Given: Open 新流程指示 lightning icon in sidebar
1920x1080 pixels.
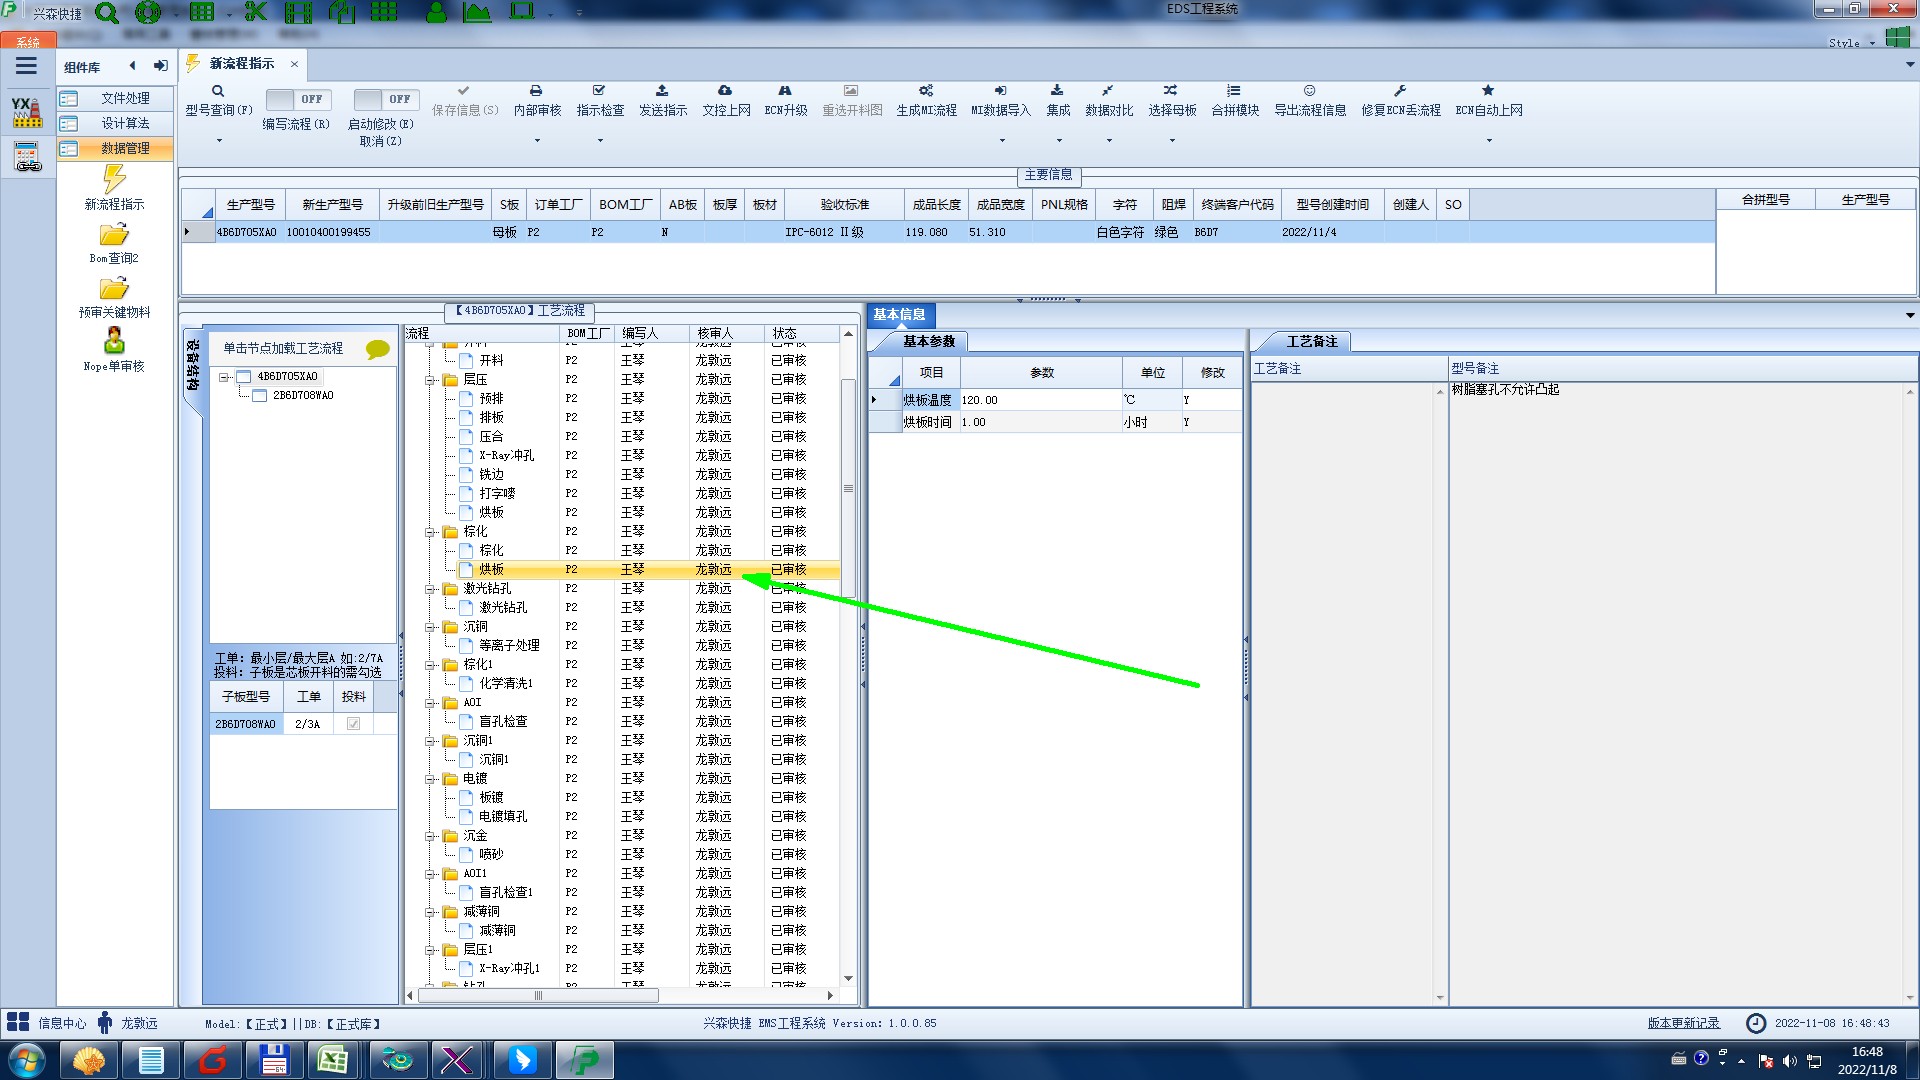Looking at the screenshot, I should coord(114,180).
